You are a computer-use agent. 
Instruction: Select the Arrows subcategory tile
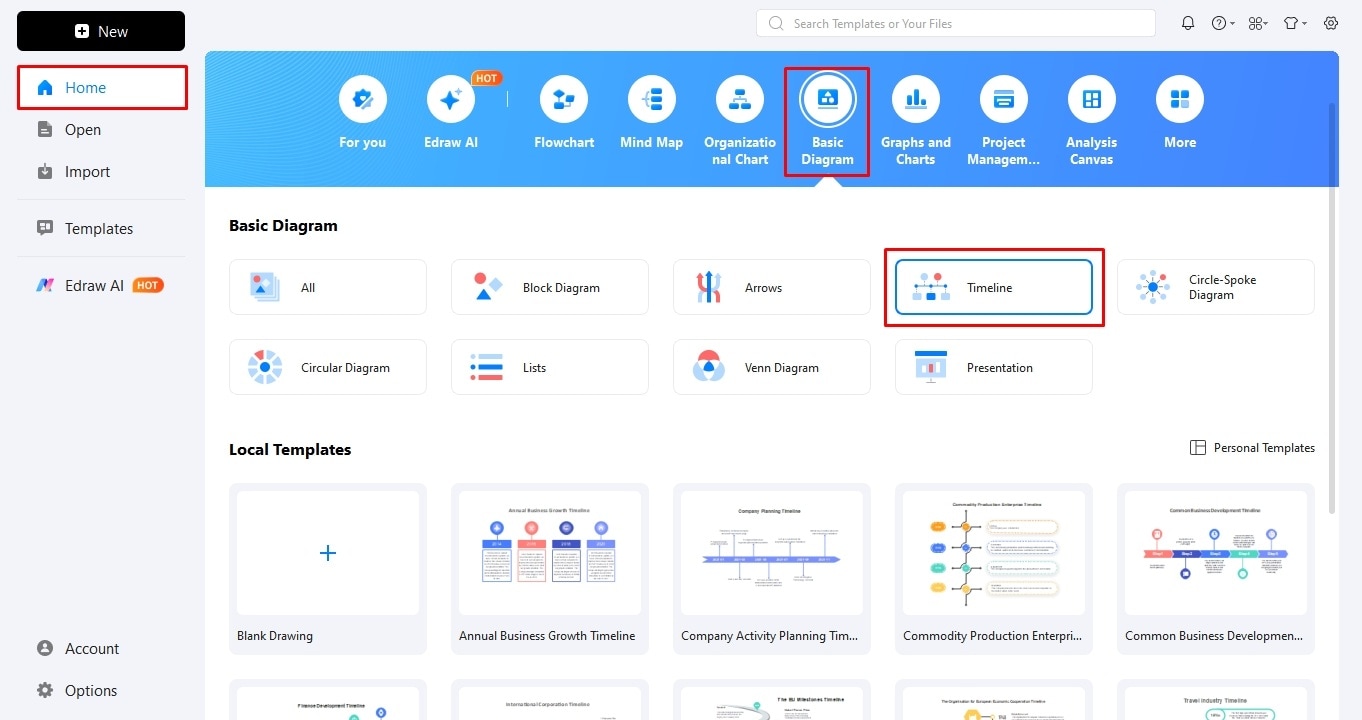pos(772,287)
